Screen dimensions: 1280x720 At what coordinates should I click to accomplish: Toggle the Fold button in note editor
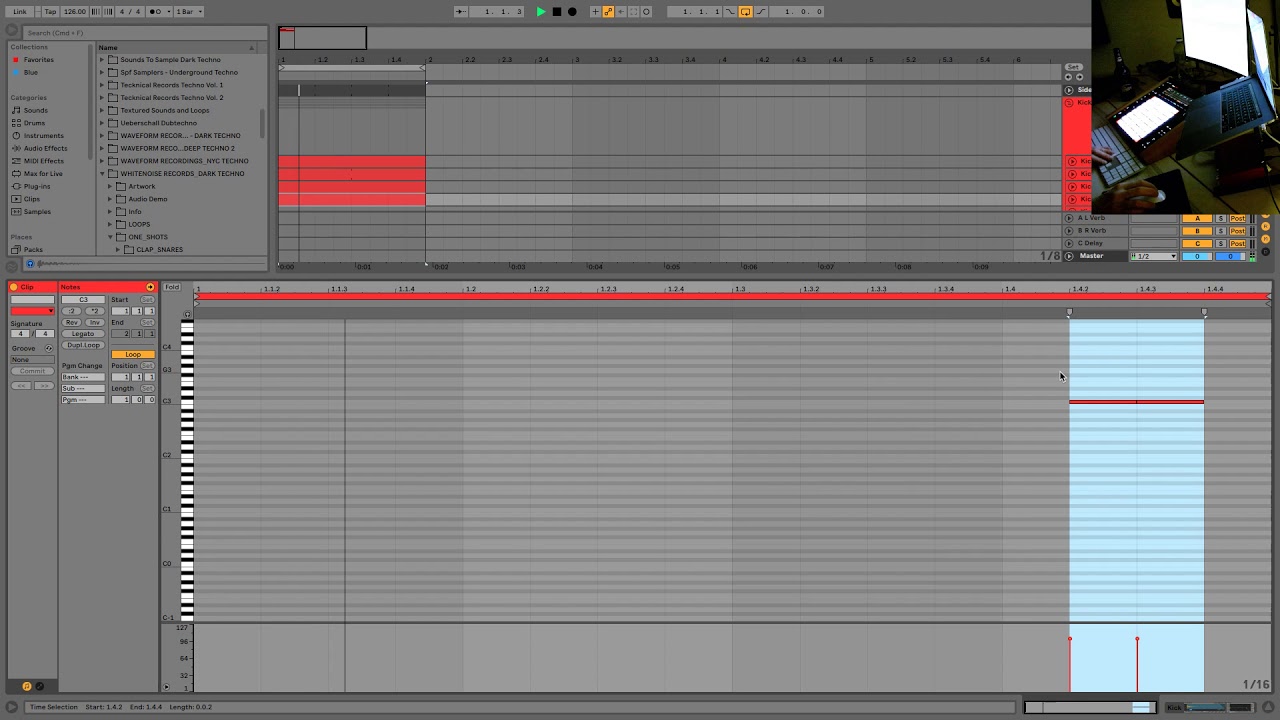point(172,288)
